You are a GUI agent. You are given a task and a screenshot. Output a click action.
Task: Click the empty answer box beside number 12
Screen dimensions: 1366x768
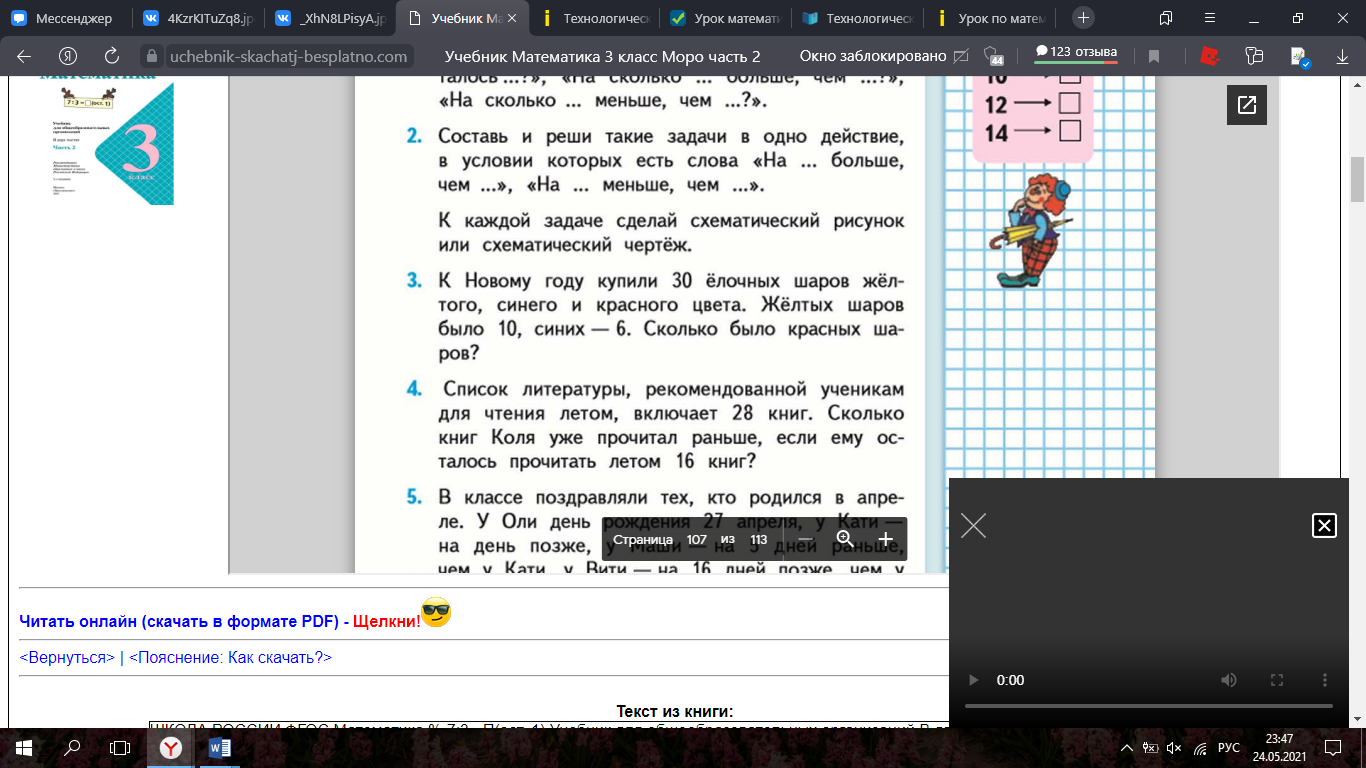tap(1069, 103)
